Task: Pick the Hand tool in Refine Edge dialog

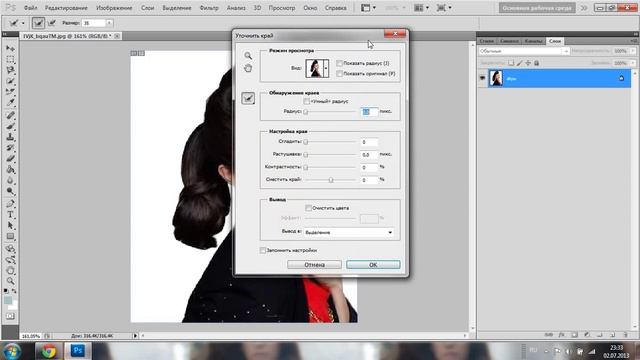Action: coord(248,69)
